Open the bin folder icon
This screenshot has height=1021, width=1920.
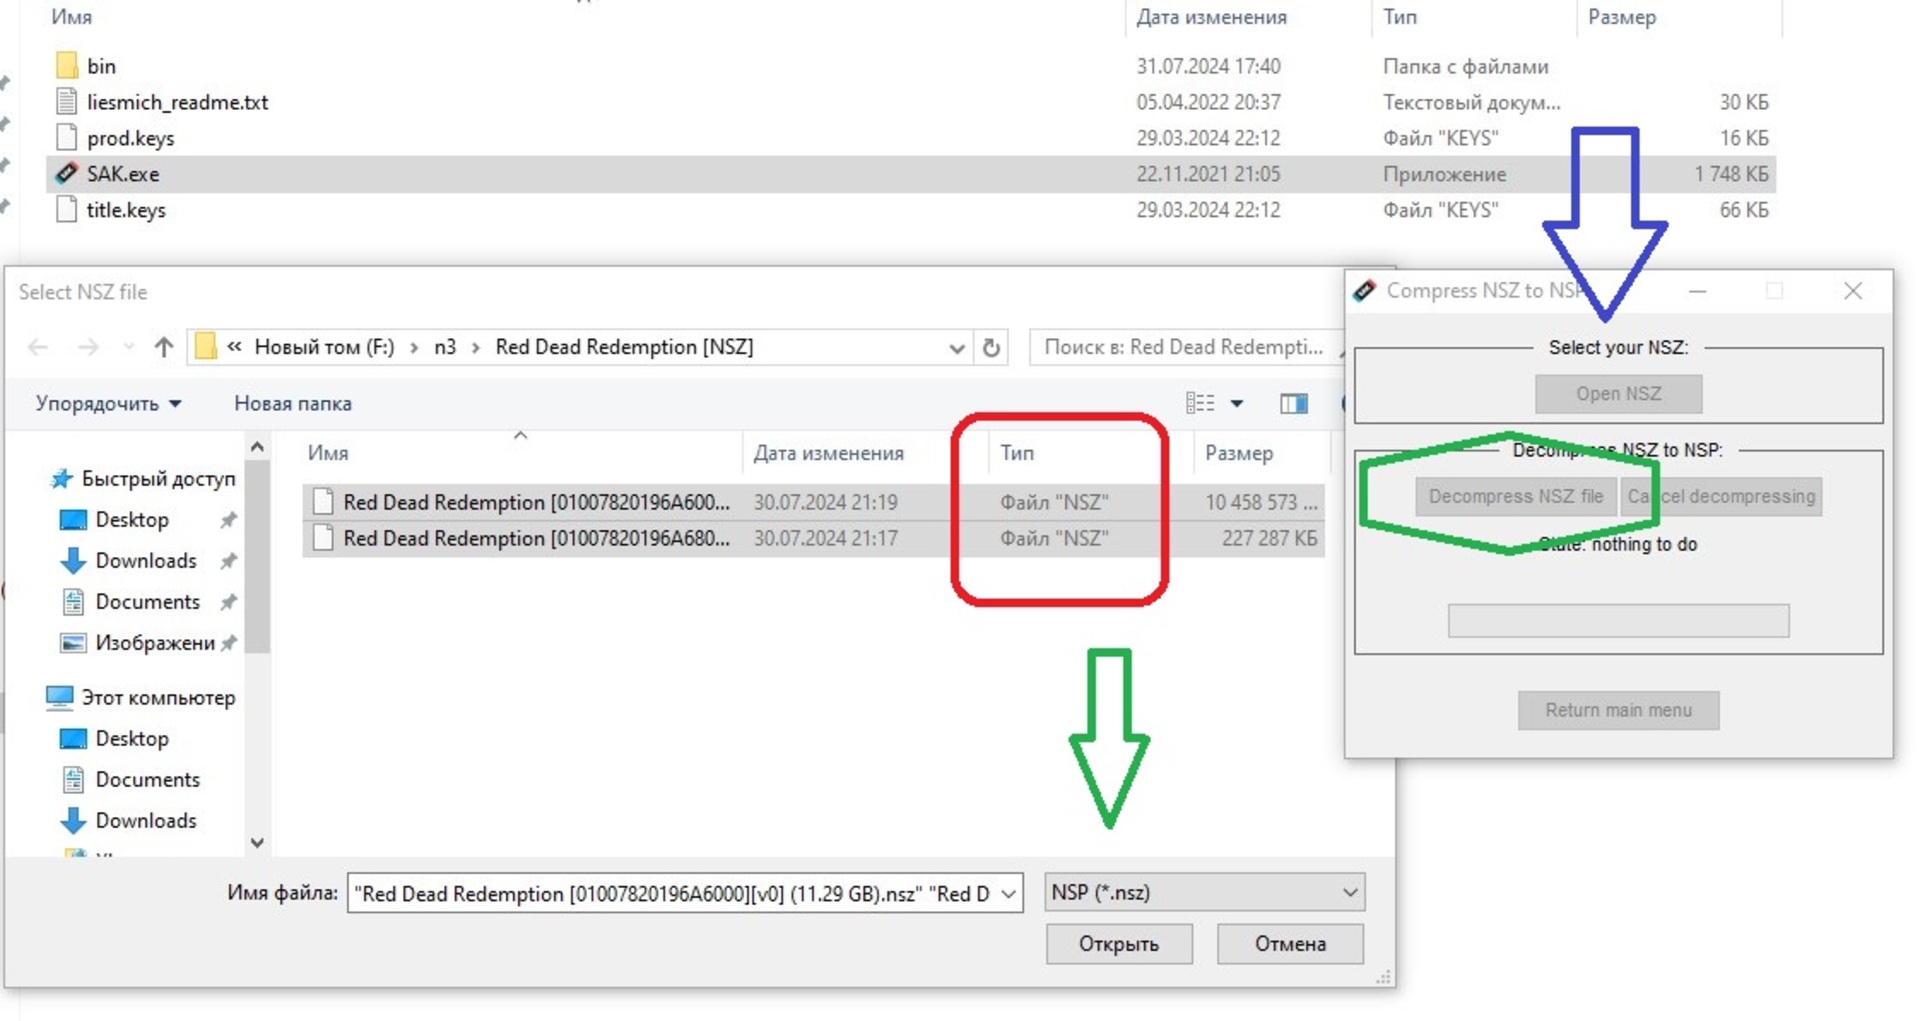67,66
